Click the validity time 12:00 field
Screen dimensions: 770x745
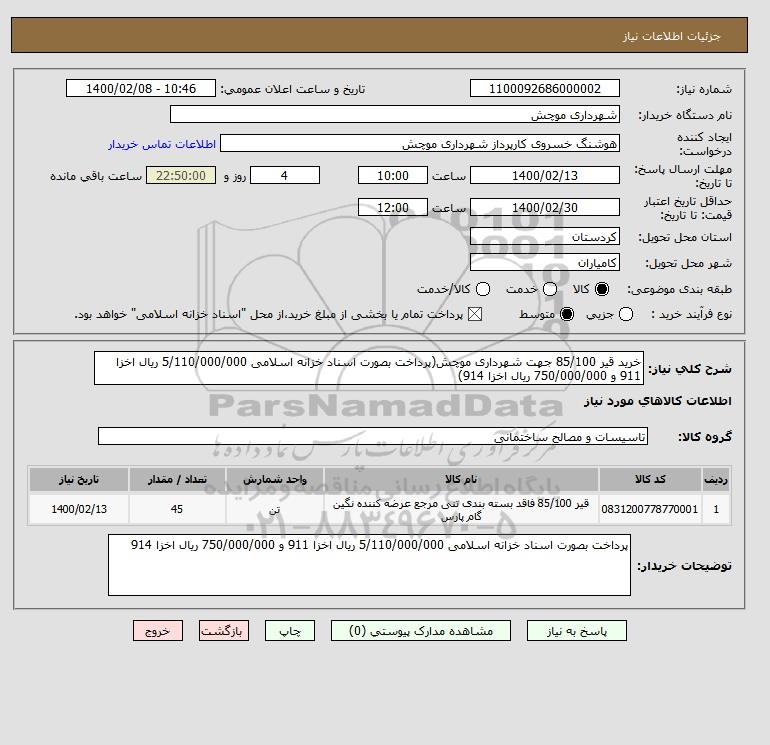[x=393, y=207]
